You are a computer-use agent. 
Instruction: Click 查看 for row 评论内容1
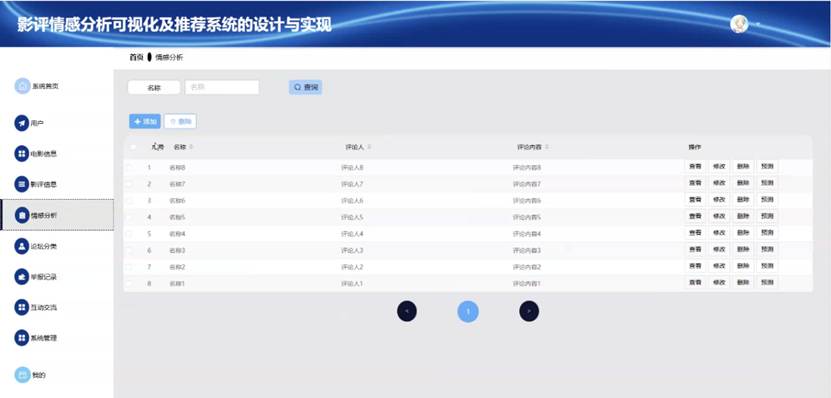tap(695, 282)
